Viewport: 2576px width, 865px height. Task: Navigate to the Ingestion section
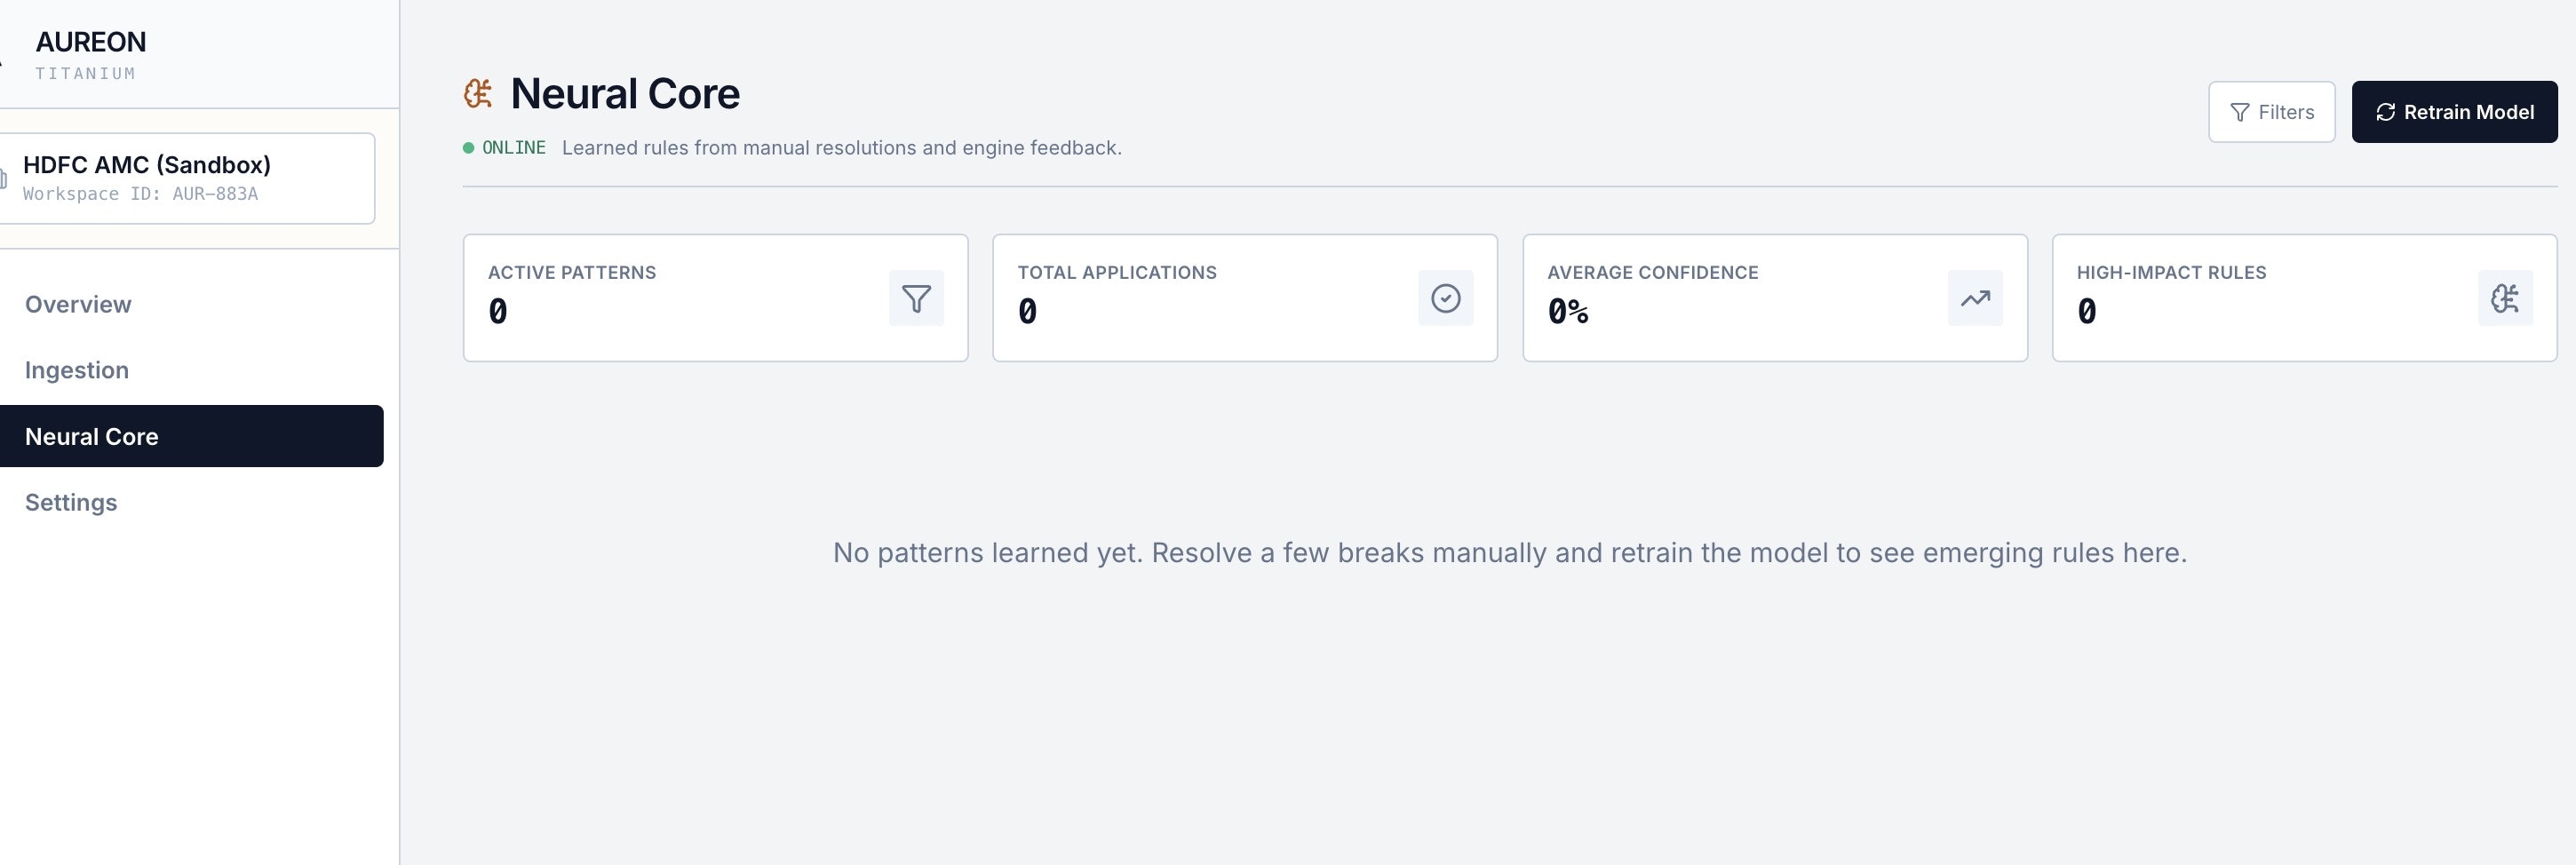pyautogui.click(x=76, y=370)
